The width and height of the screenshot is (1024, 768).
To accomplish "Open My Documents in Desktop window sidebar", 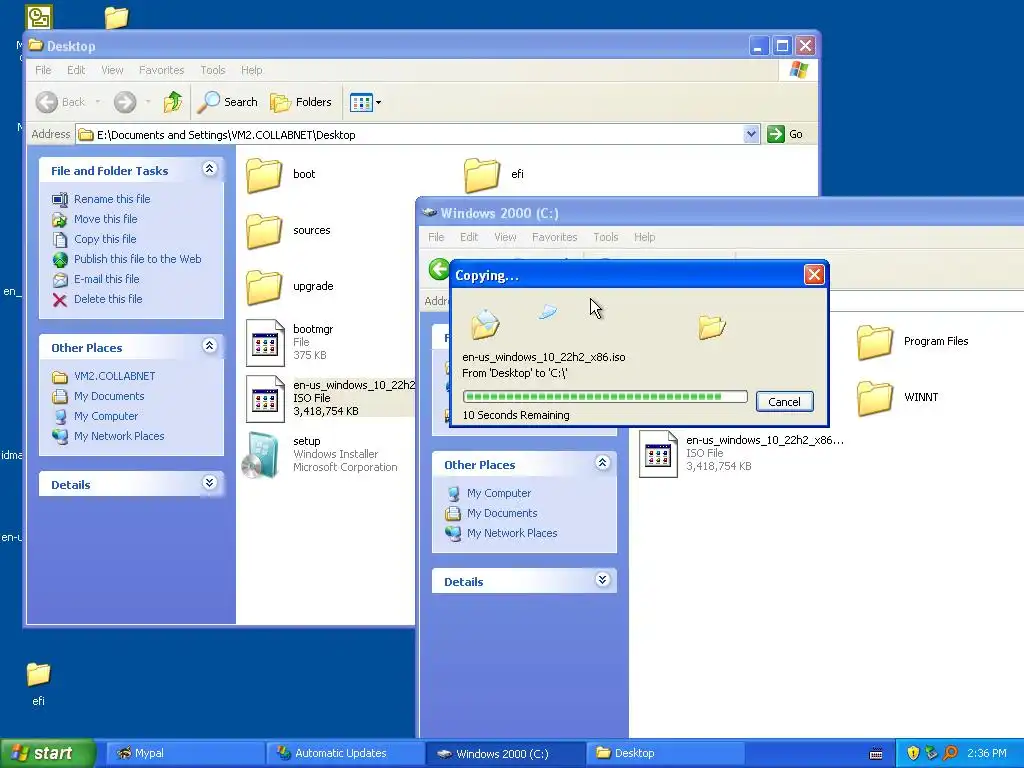I will click(x=109, y=396).
